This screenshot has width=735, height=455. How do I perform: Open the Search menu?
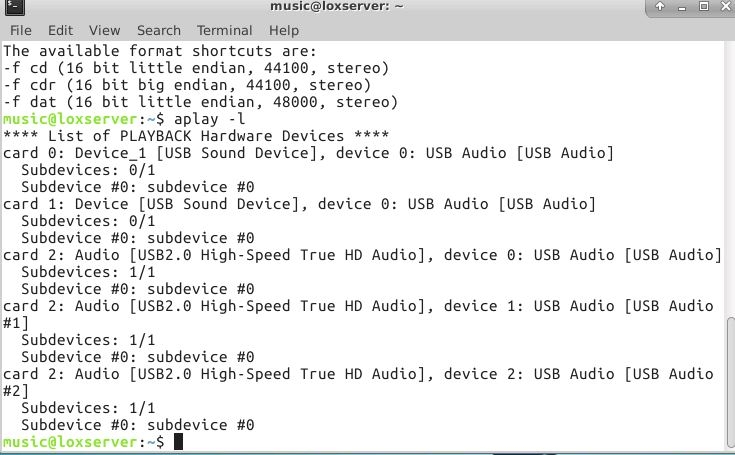coord(159,30)
